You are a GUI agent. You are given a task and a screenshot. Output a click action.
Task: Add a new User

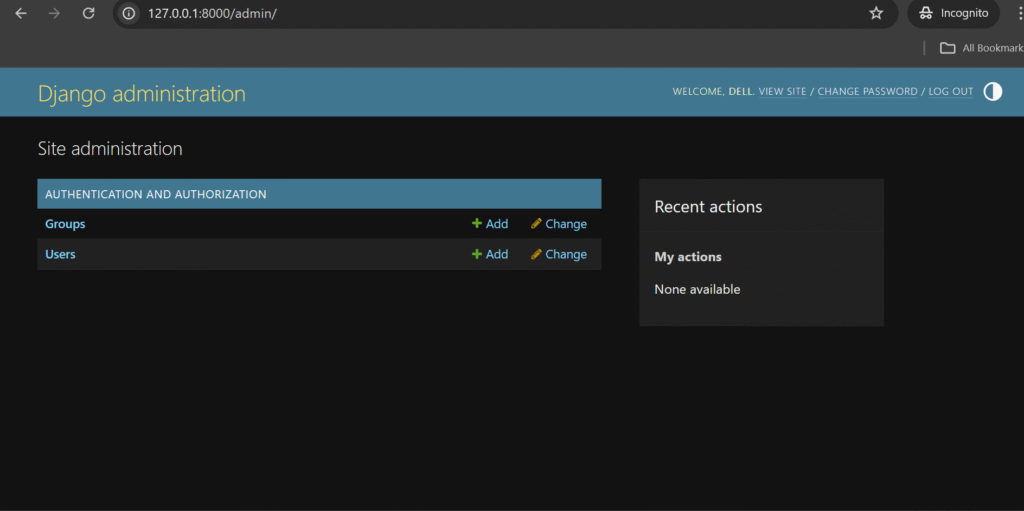point(490,254)
